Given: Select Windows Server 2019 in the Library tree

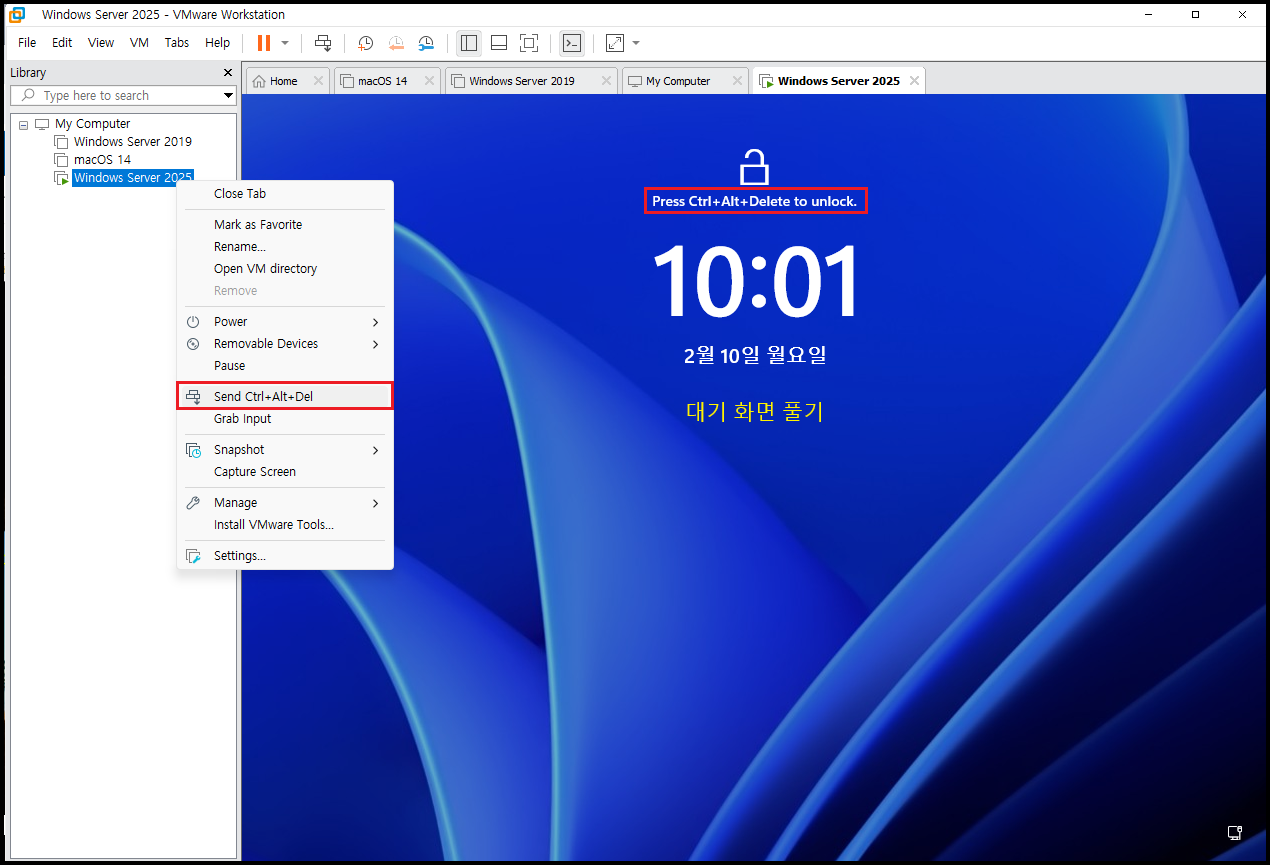Looking at the screenshot, I should [x=132, y=142].
